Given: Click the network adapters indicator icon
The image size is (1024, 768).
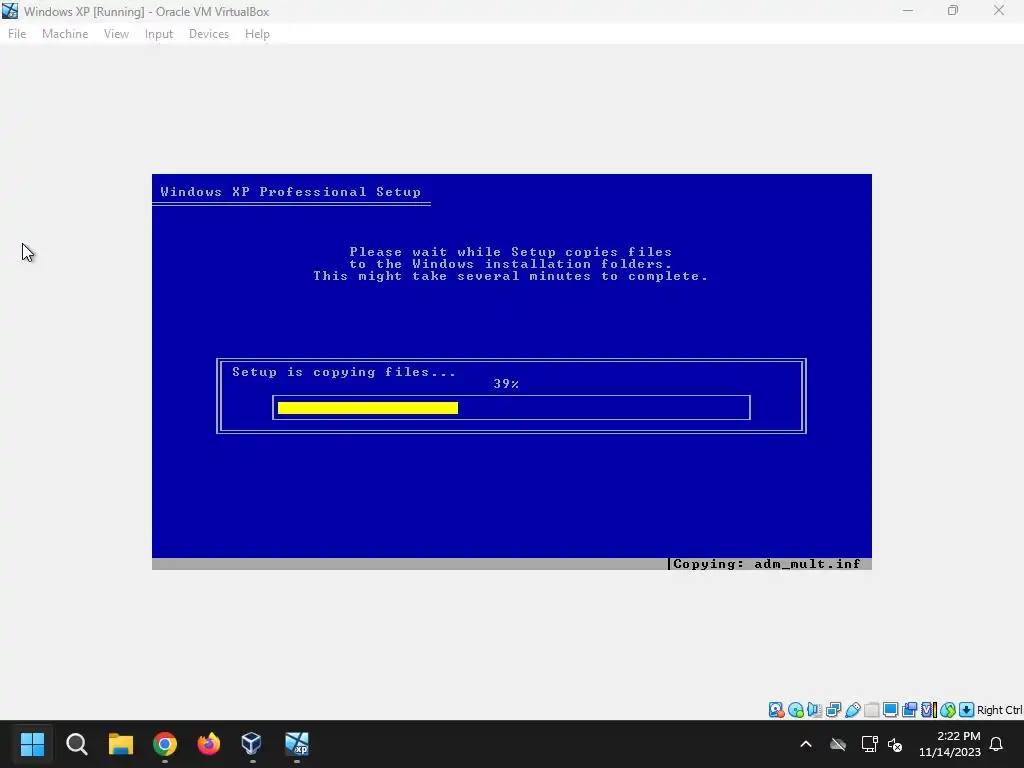Looking at the screenshot, I should tap(833, 710).
